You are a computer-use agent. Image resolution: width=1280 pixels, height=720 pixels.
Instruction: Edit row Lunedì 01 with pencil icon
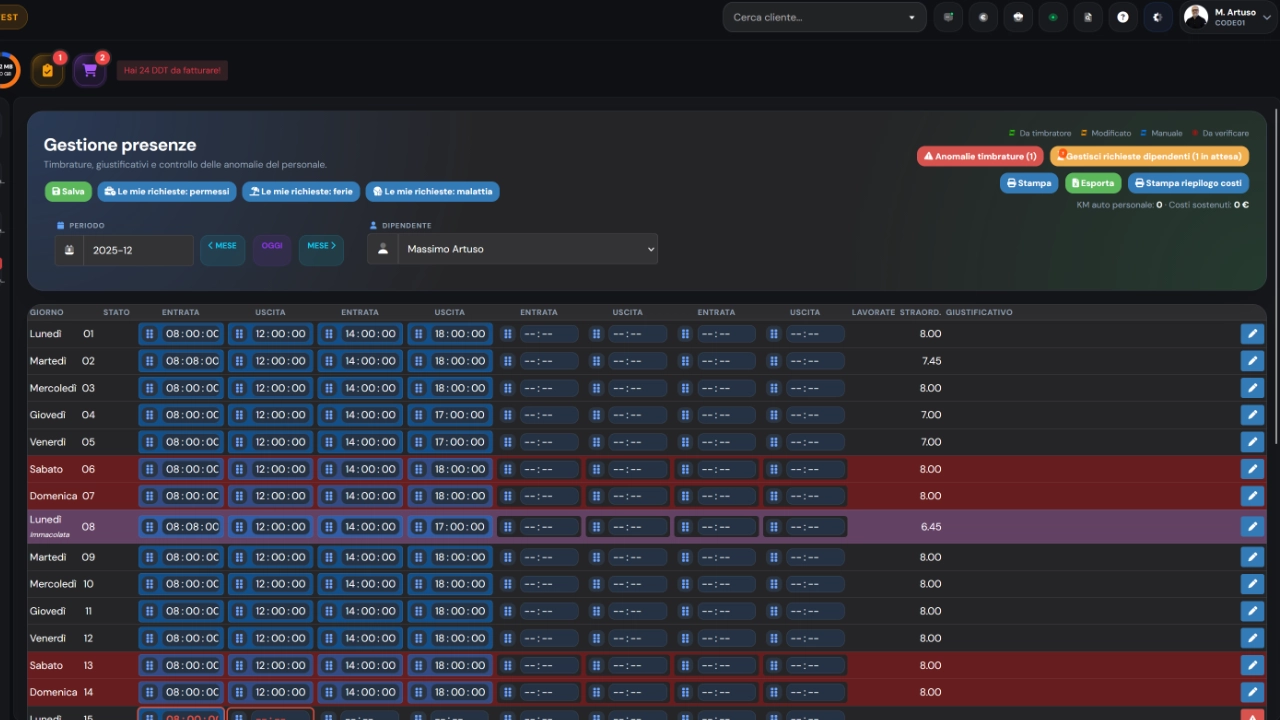point(1251,334)
